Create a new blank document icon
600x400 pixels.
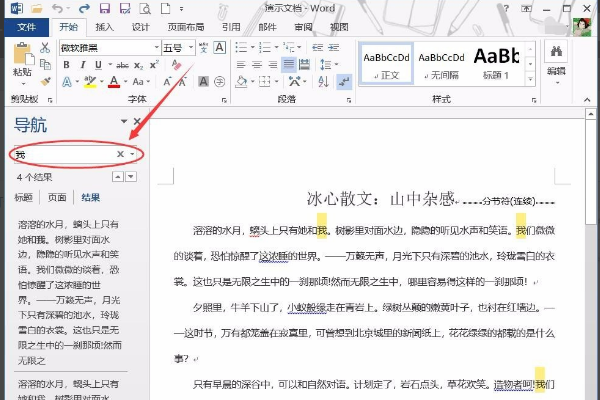pyautogui.click(x=165, y=8)
